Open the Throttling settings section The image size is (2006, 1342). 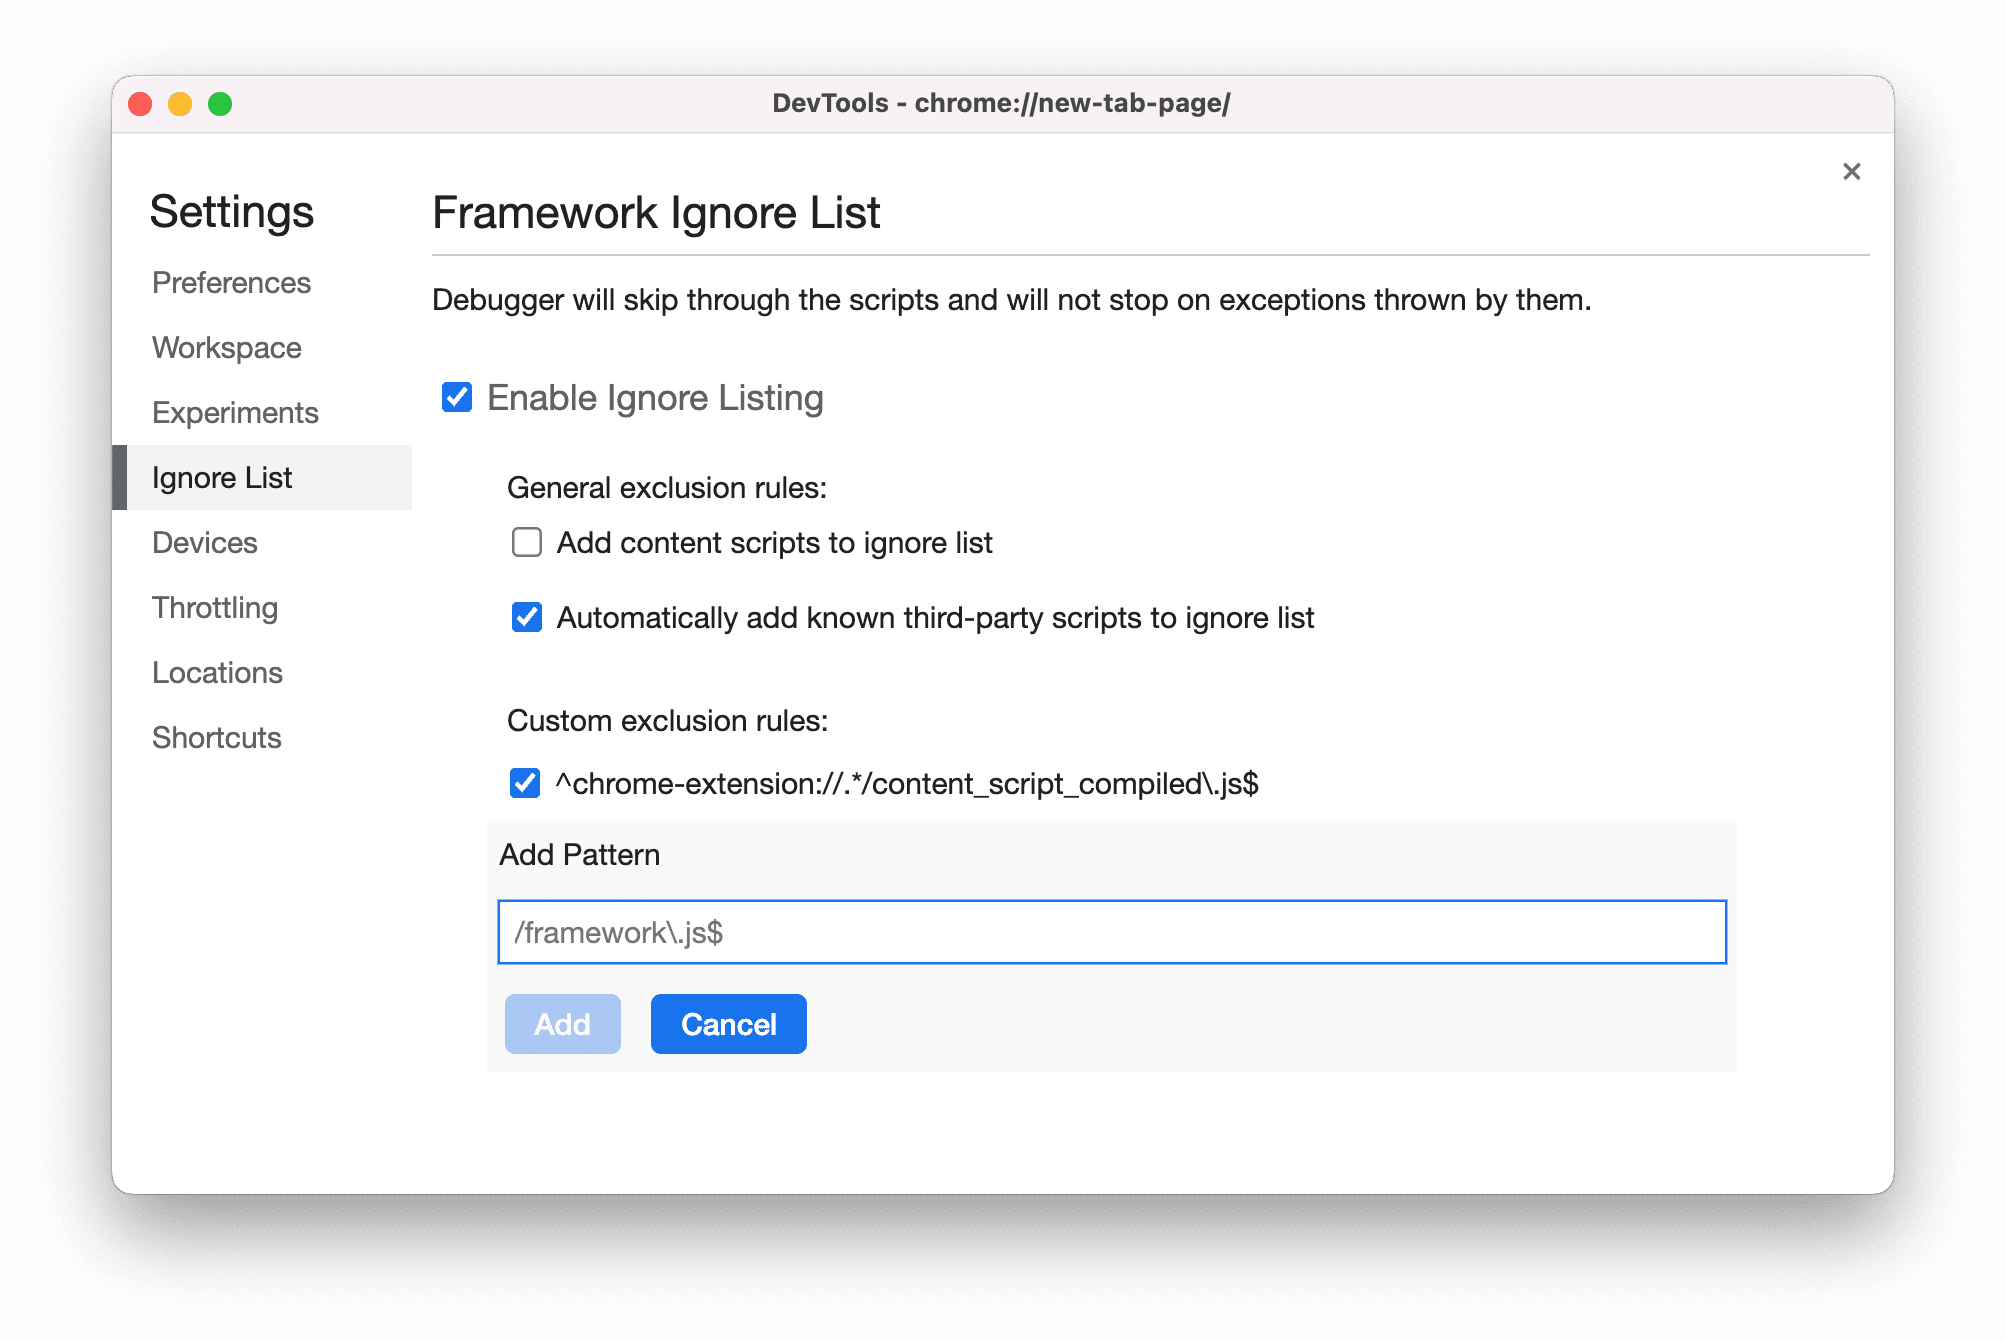(216, 607)
